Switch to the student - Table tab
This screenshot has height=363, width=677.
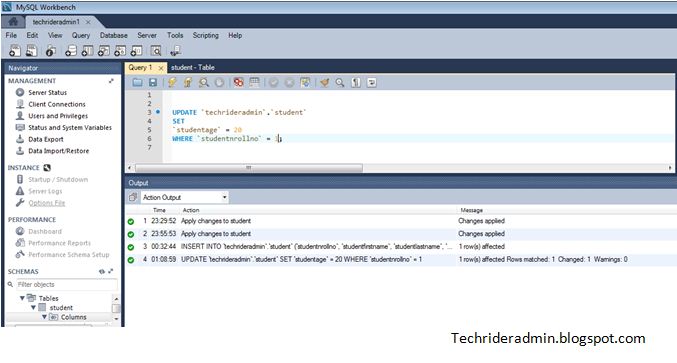coord(193,67)
